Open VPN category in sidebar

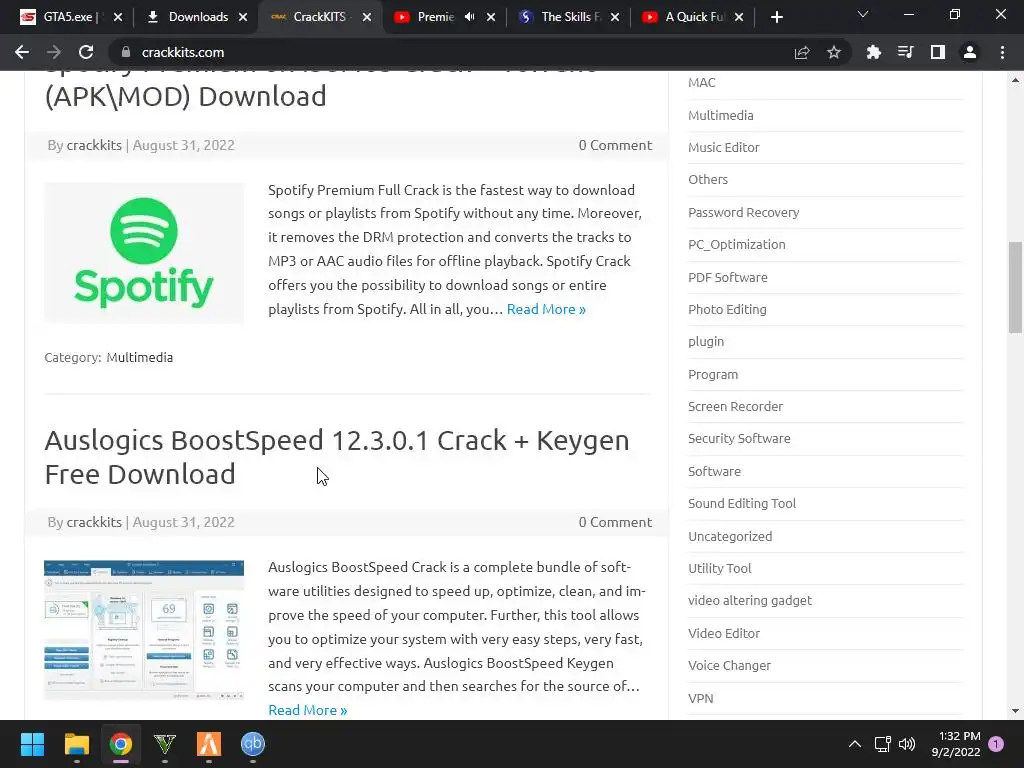tap(701, 698)
